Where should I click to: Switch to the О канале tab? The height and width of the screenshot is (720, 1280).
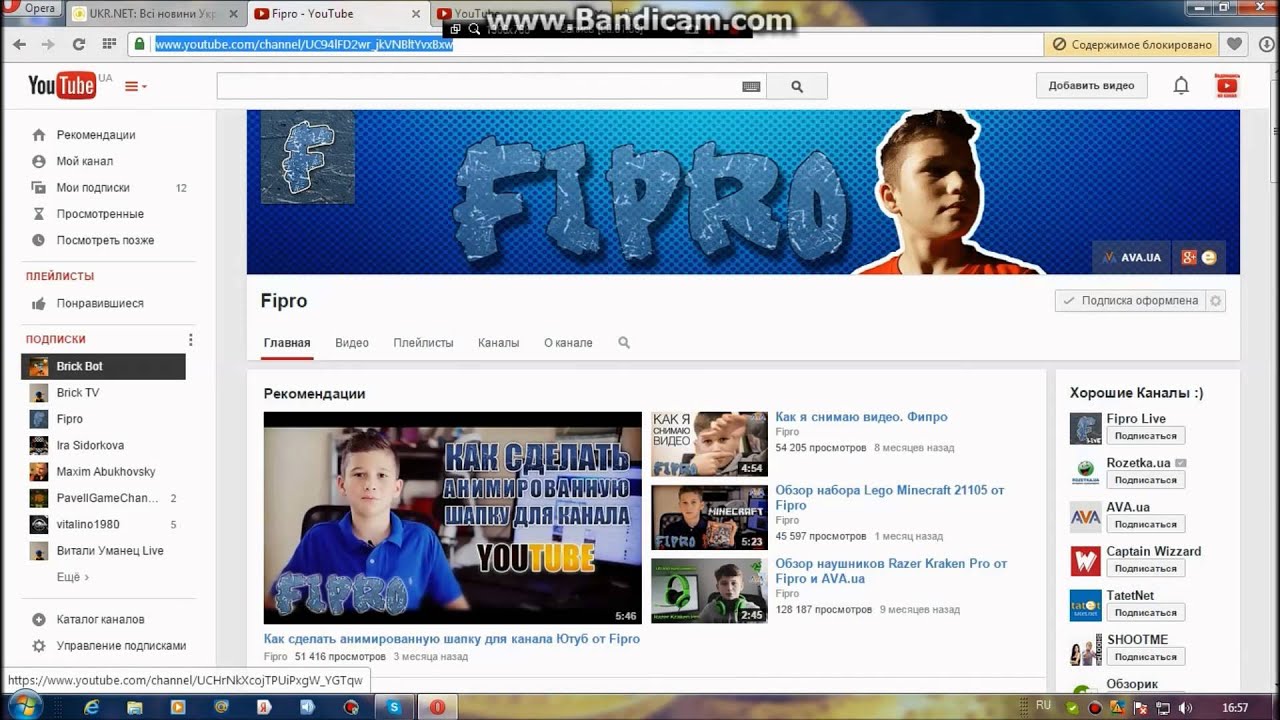pos(568,343)
